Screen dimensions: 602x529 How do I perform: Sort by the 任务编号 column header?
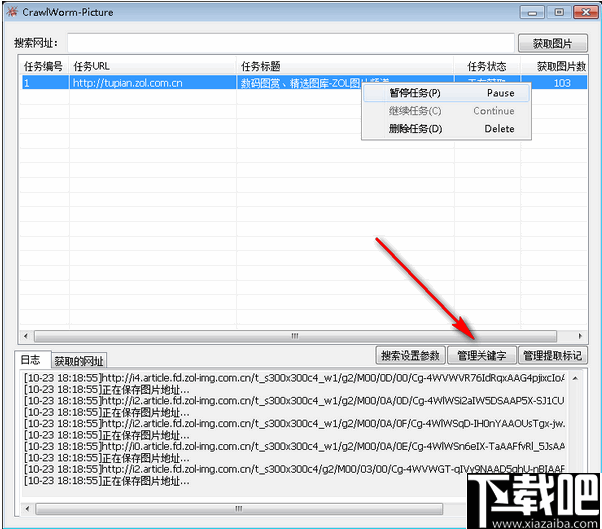(43, 66)
